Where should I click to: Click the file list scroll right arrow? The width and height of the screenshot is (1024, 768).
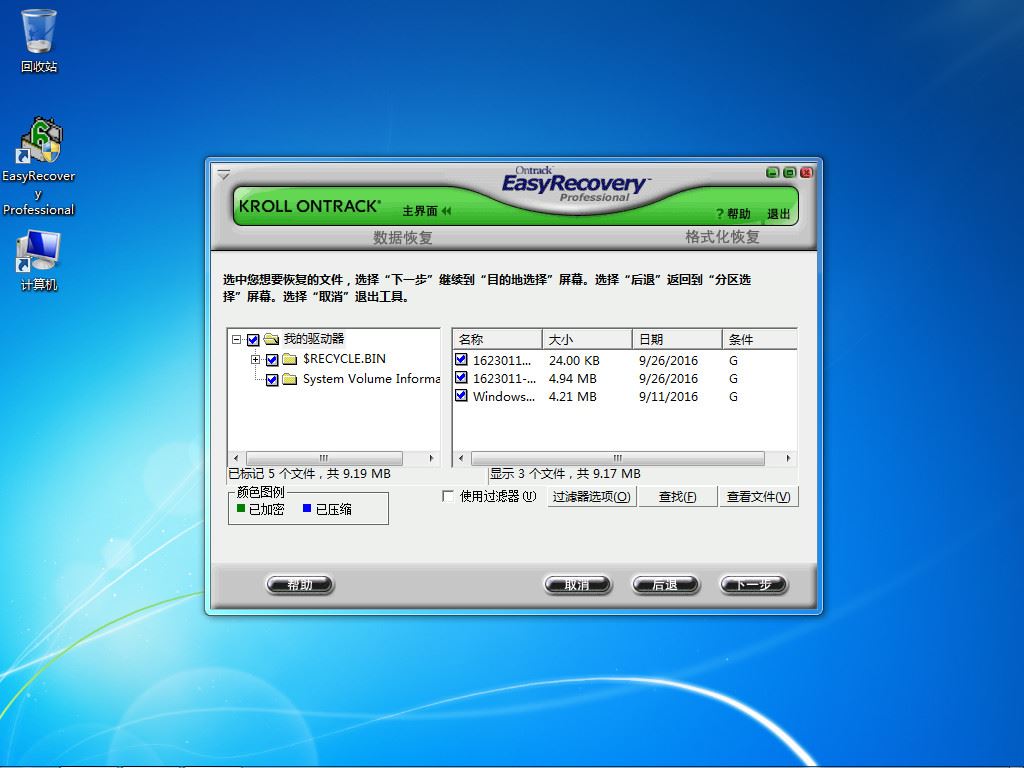[788, 458]
